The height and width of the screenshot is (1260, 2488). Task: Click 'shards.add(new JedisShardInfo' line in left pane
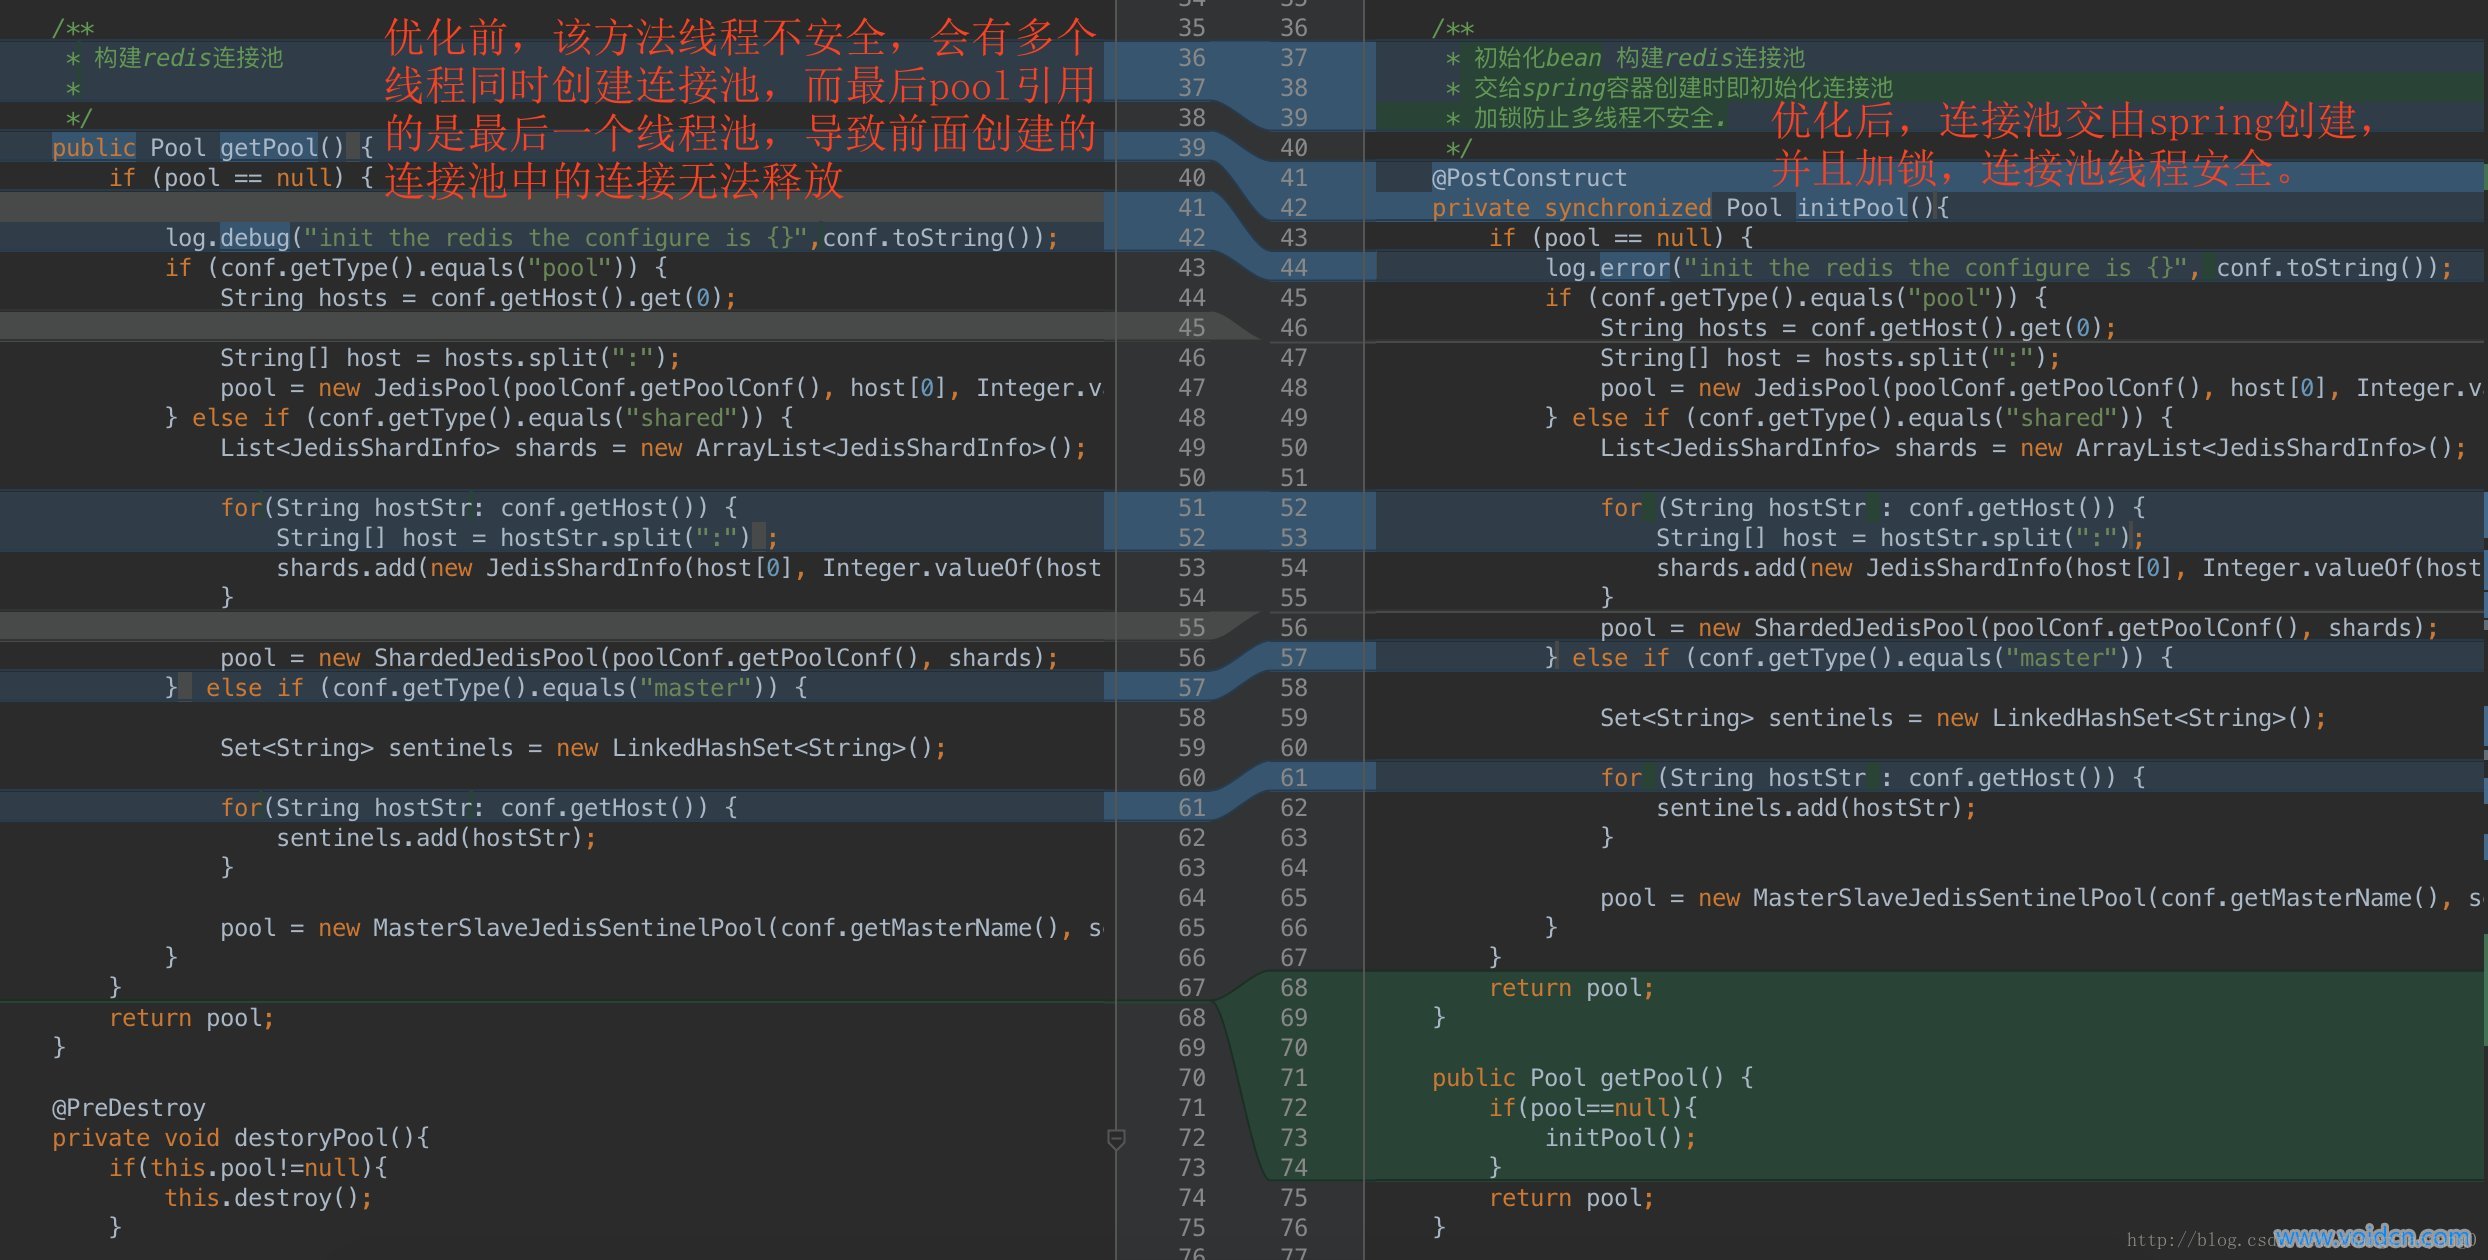pyautogui.click(x=689, y=568)
